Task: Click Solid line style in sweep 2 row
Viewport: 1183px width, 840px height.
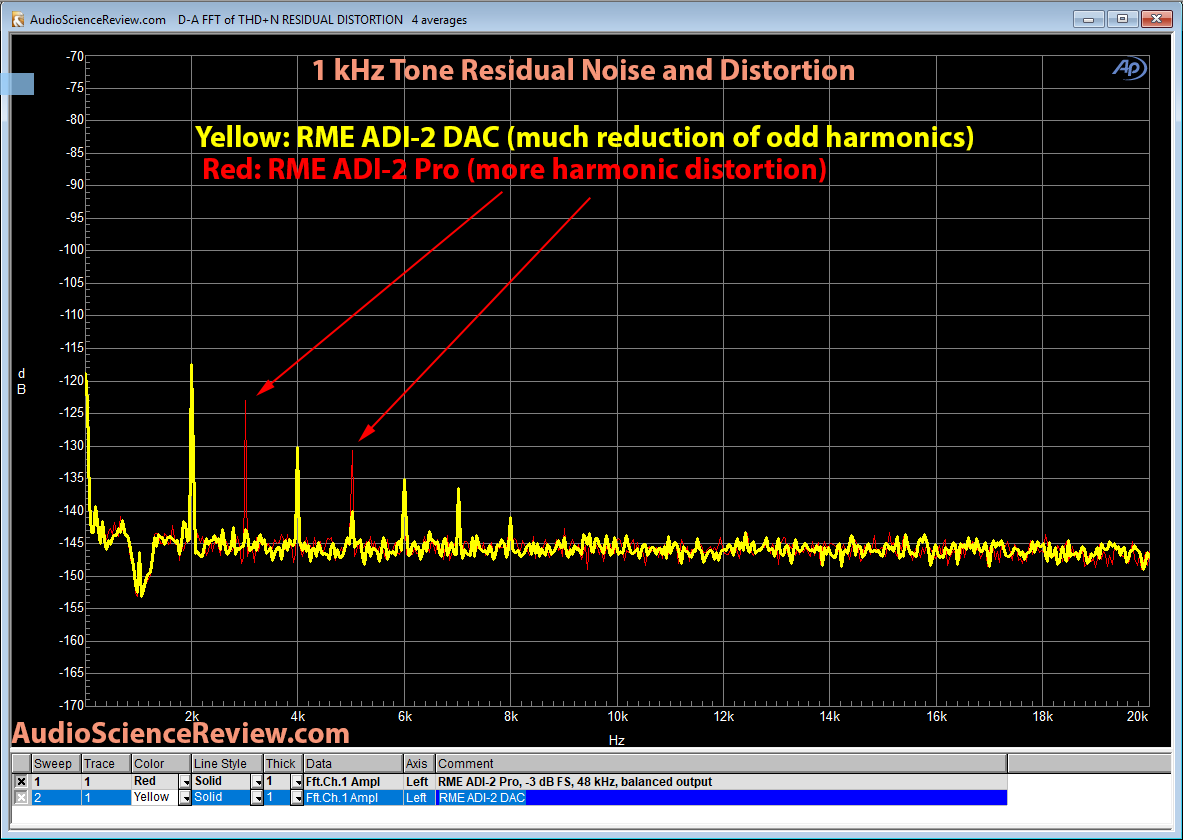Action: coord(221,798)
